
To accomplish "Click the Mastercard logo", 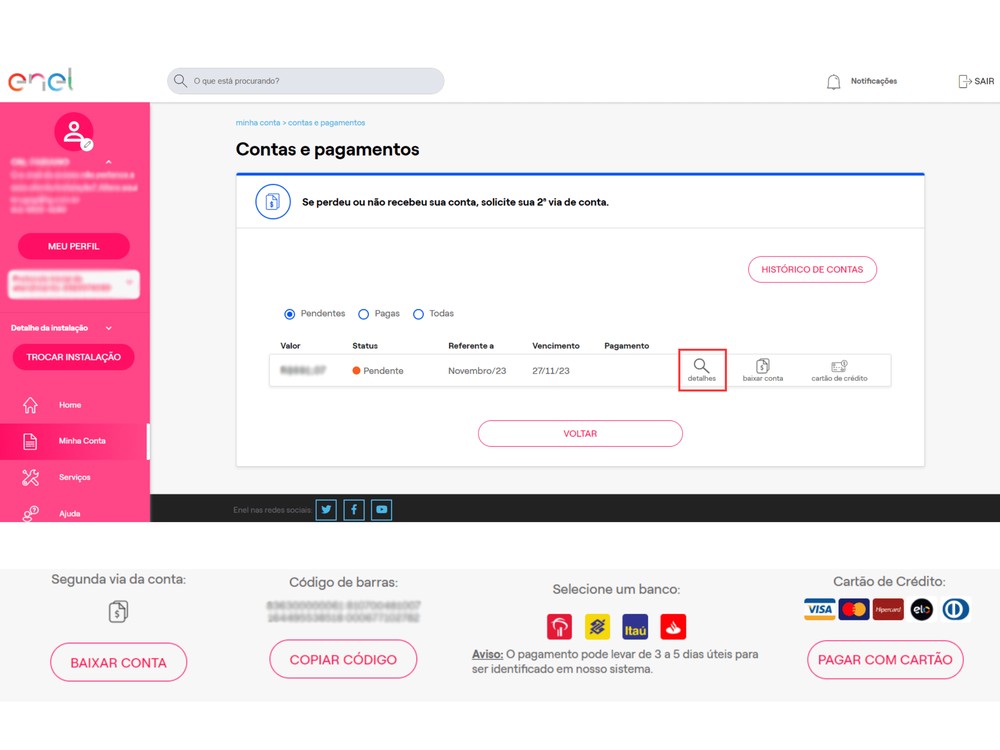I will pyautogui.click(x=854, y=609).
